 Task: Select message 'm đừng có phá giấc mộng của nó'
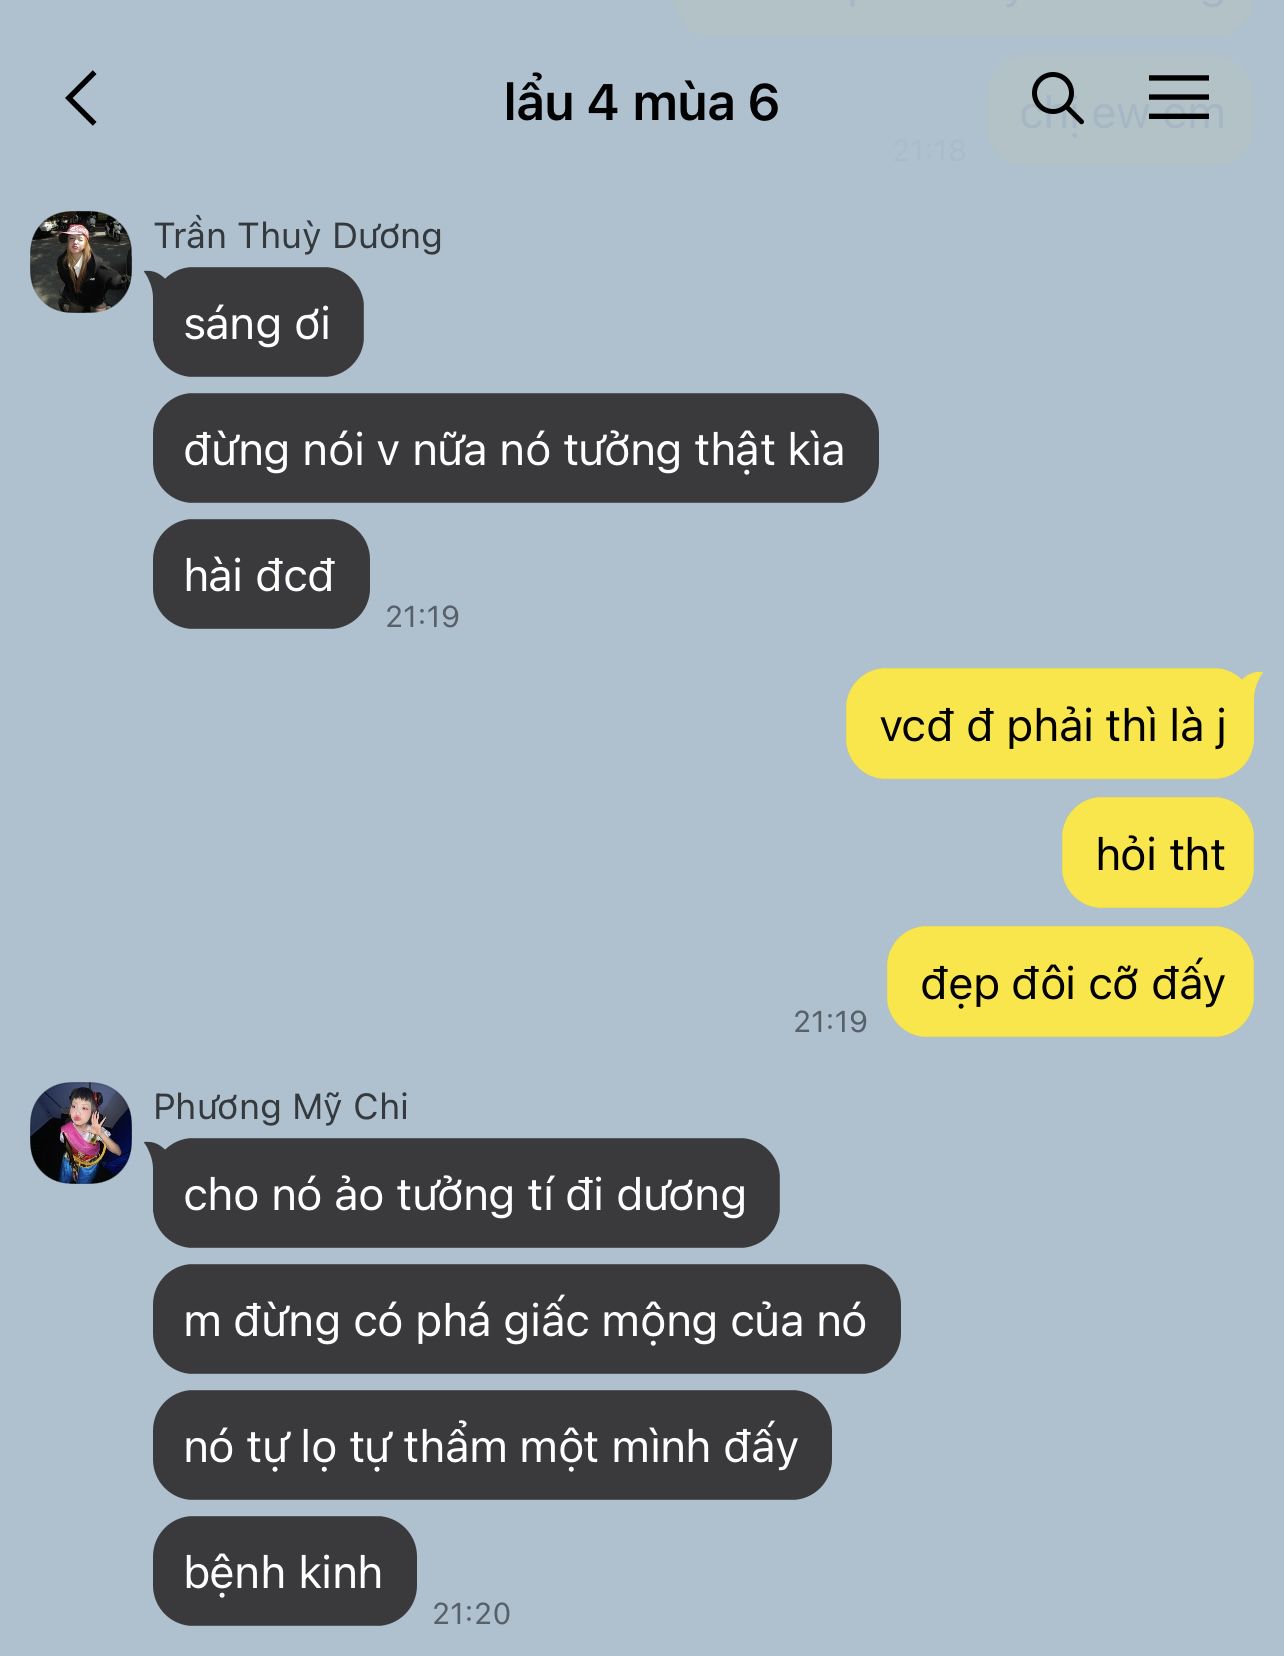pos(526,1319)
